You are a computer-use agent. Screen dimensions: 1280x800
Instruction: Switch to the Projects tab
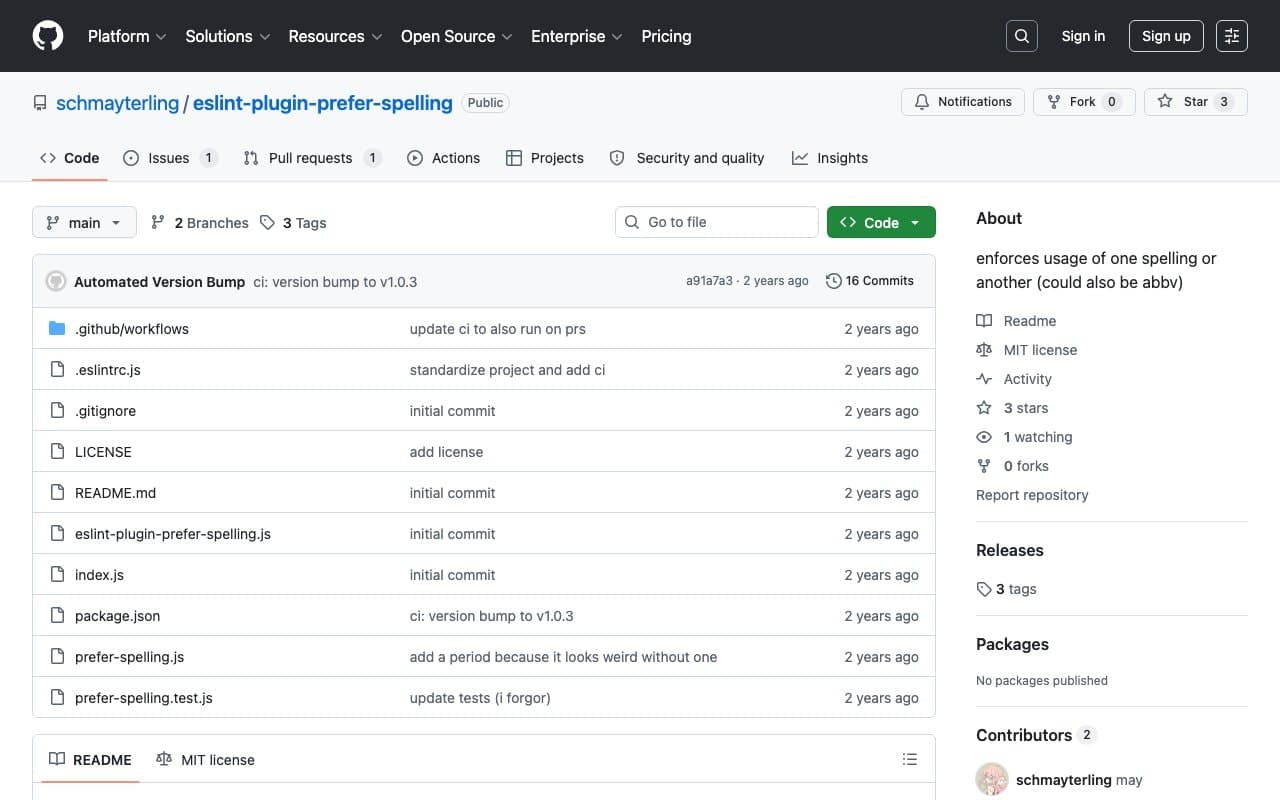[x=545, y=158]
